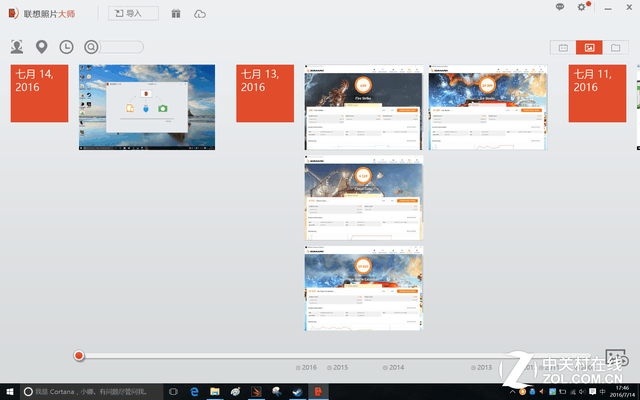The height and width of the screenshot is (400, 640).
Task: Switch to calendar view mode
Action: [x=563, y=47]
